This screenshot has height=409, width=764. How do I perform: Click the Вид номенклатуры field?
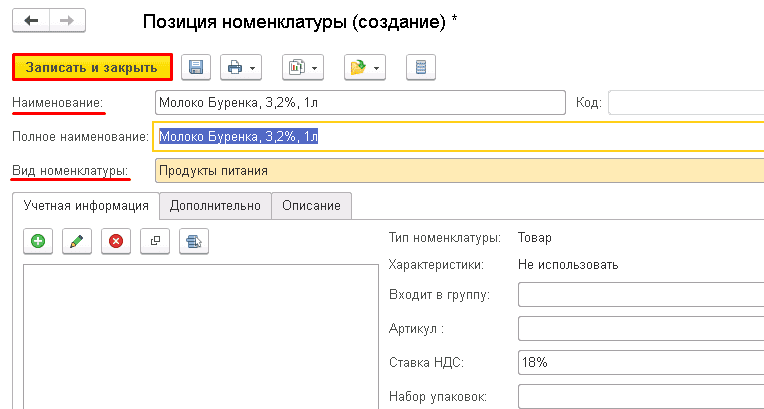(x=455, y=171)
